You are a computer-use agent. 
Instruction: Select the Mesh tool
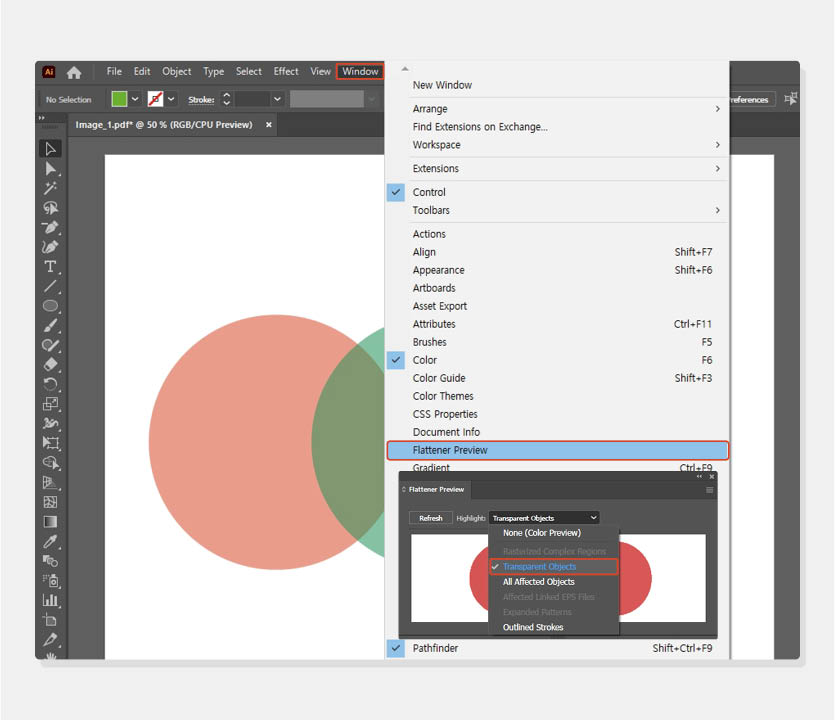(51, 502)
